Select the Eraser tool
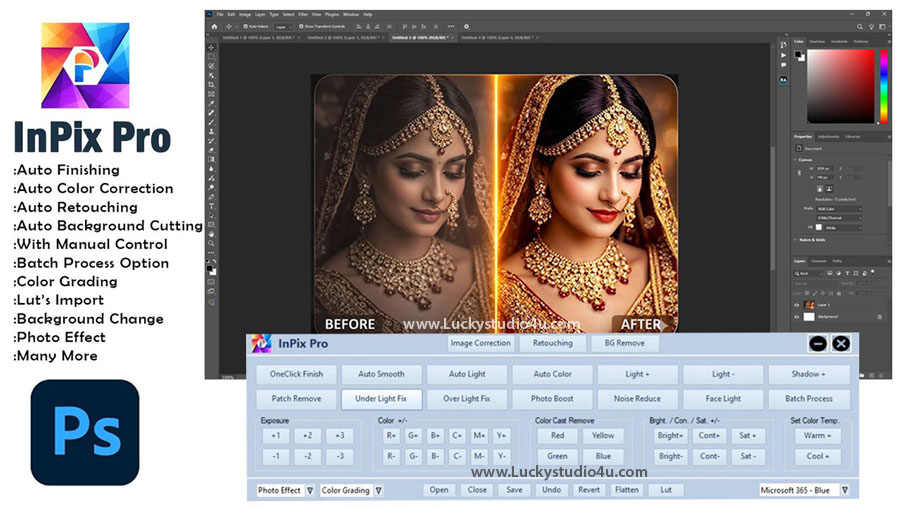Image resolution: width=900 pixels, height=506 pixels. pyautogui.click(x=211, y=150)
